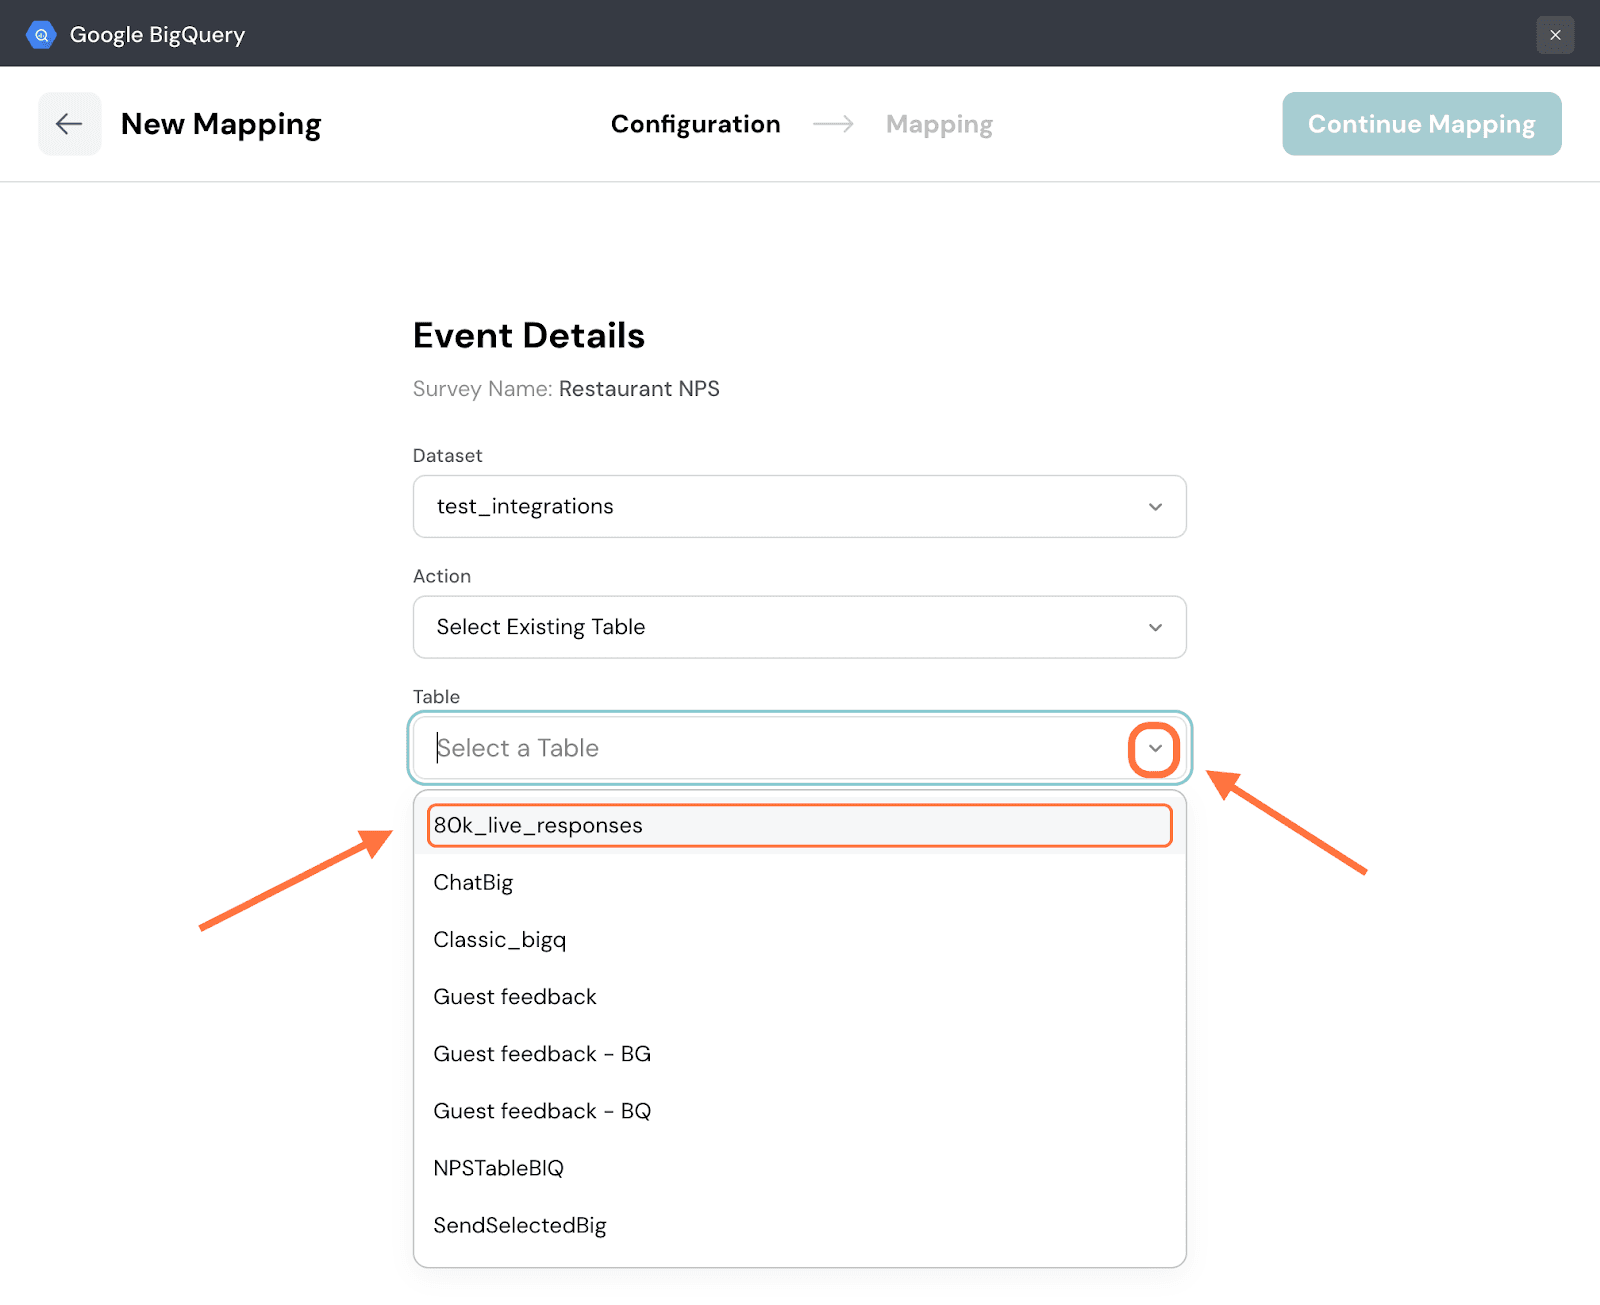The height and width of the screenshot is (1305, 1600).
Task: Select Guest feedback - BG option
Action: [x=541, y=1053]
